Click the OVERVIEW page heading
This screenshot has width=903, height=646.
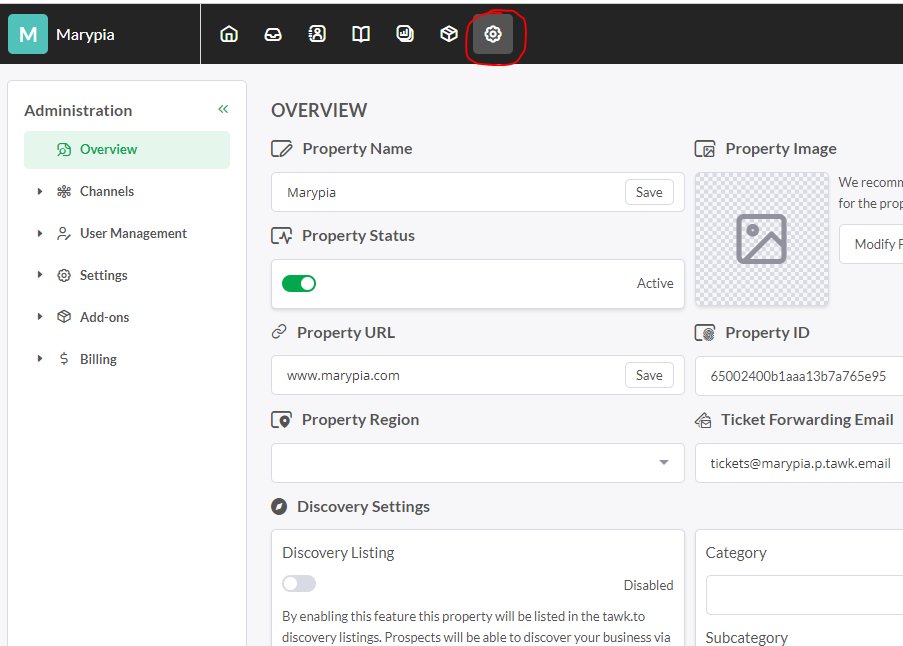[x=319, y=110]
